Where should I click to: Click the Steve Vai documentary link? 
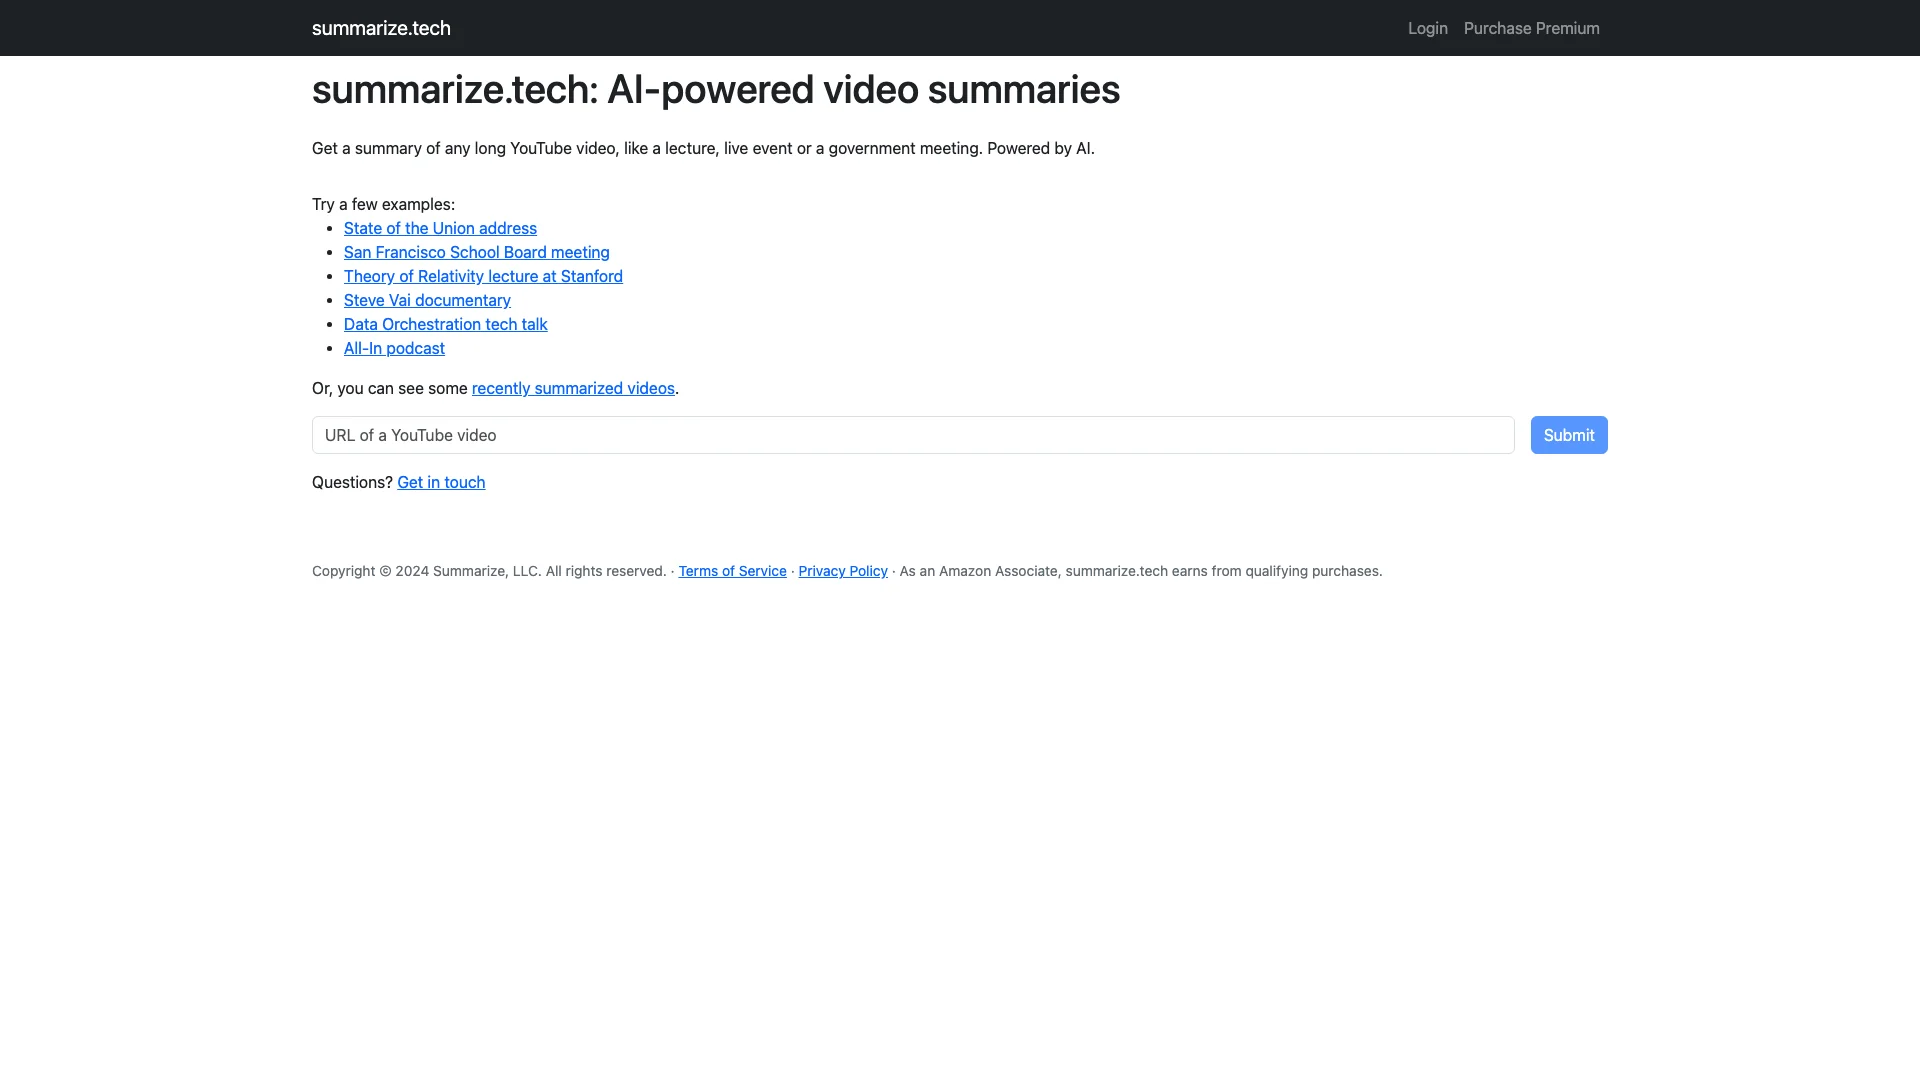click(x=427, y=299)
